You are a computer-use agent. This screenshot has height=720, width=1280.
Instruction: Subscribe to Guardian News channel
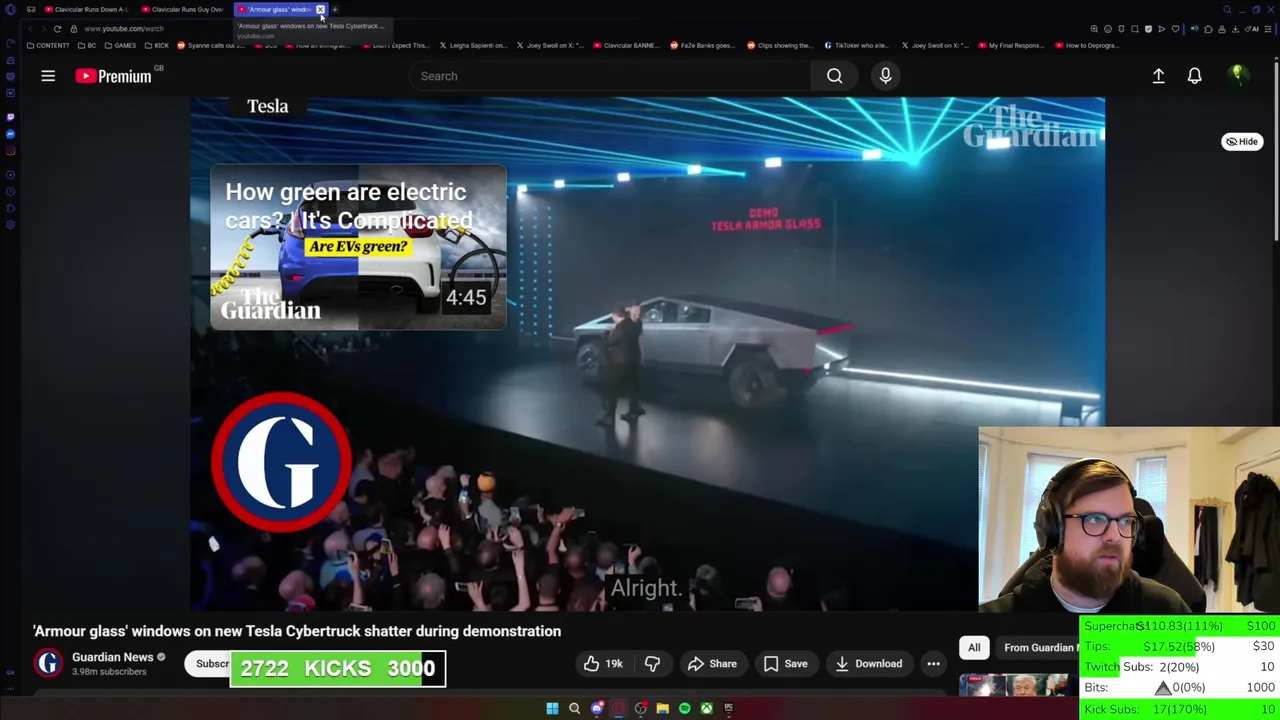(x=210, y=664)
